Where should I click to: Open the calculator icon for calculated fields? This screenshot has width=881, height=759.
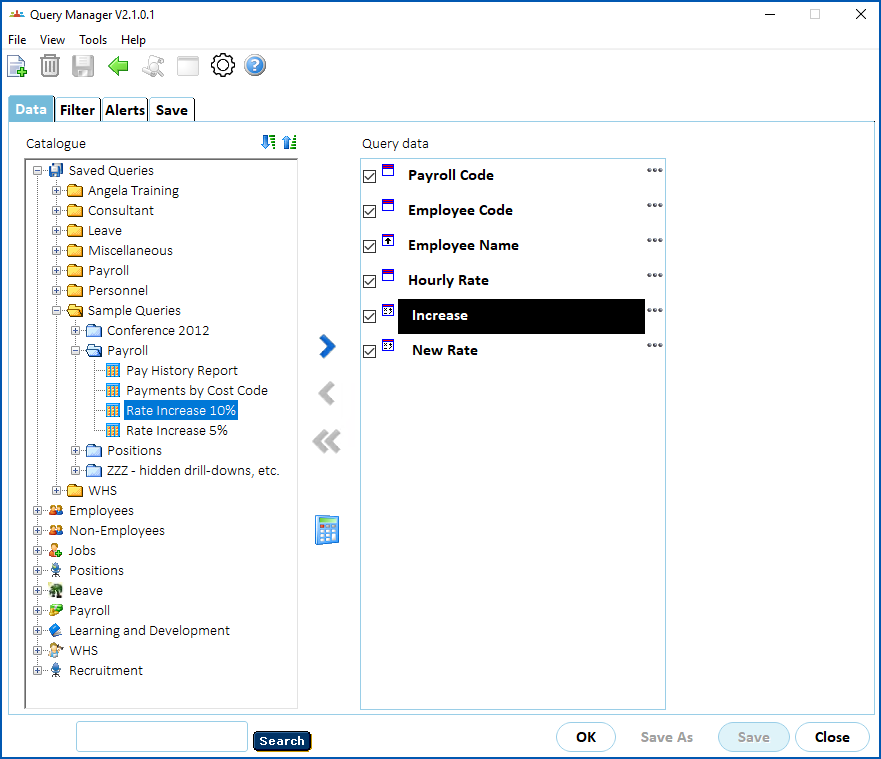[x=327, y=530]
